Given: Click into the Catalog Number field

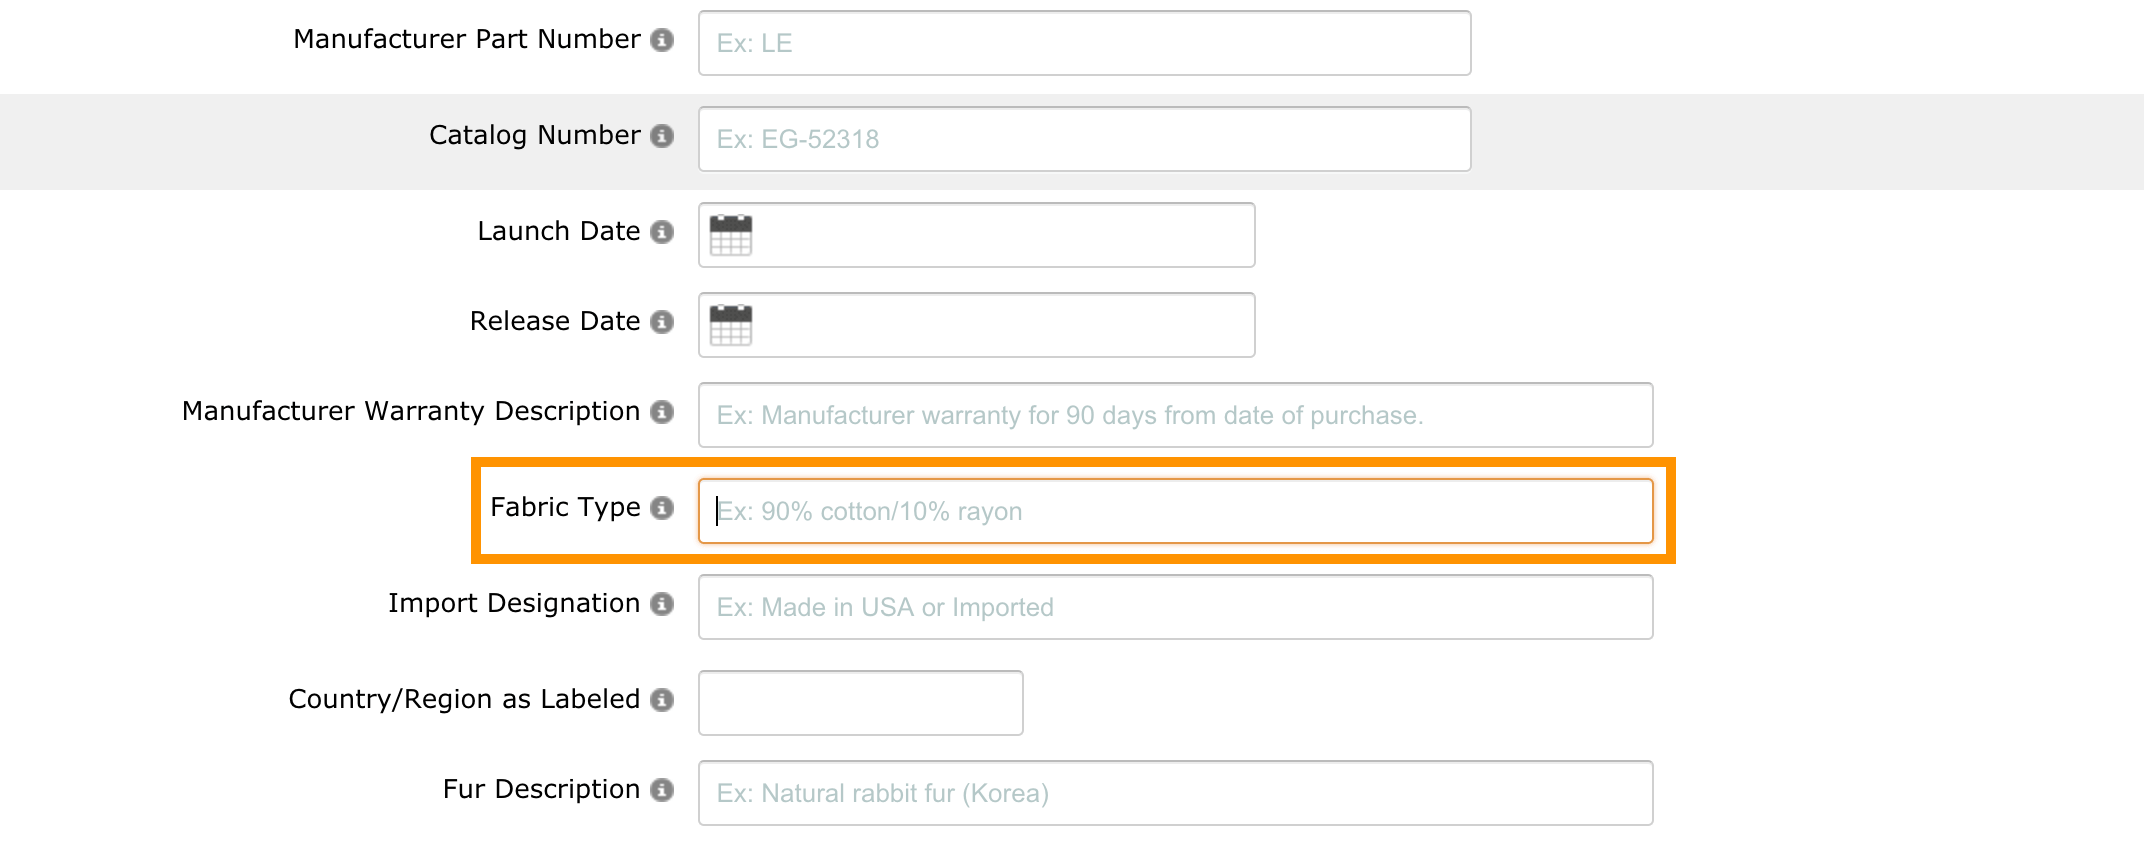Looking at the screenshot, I should click(1084, 139).
